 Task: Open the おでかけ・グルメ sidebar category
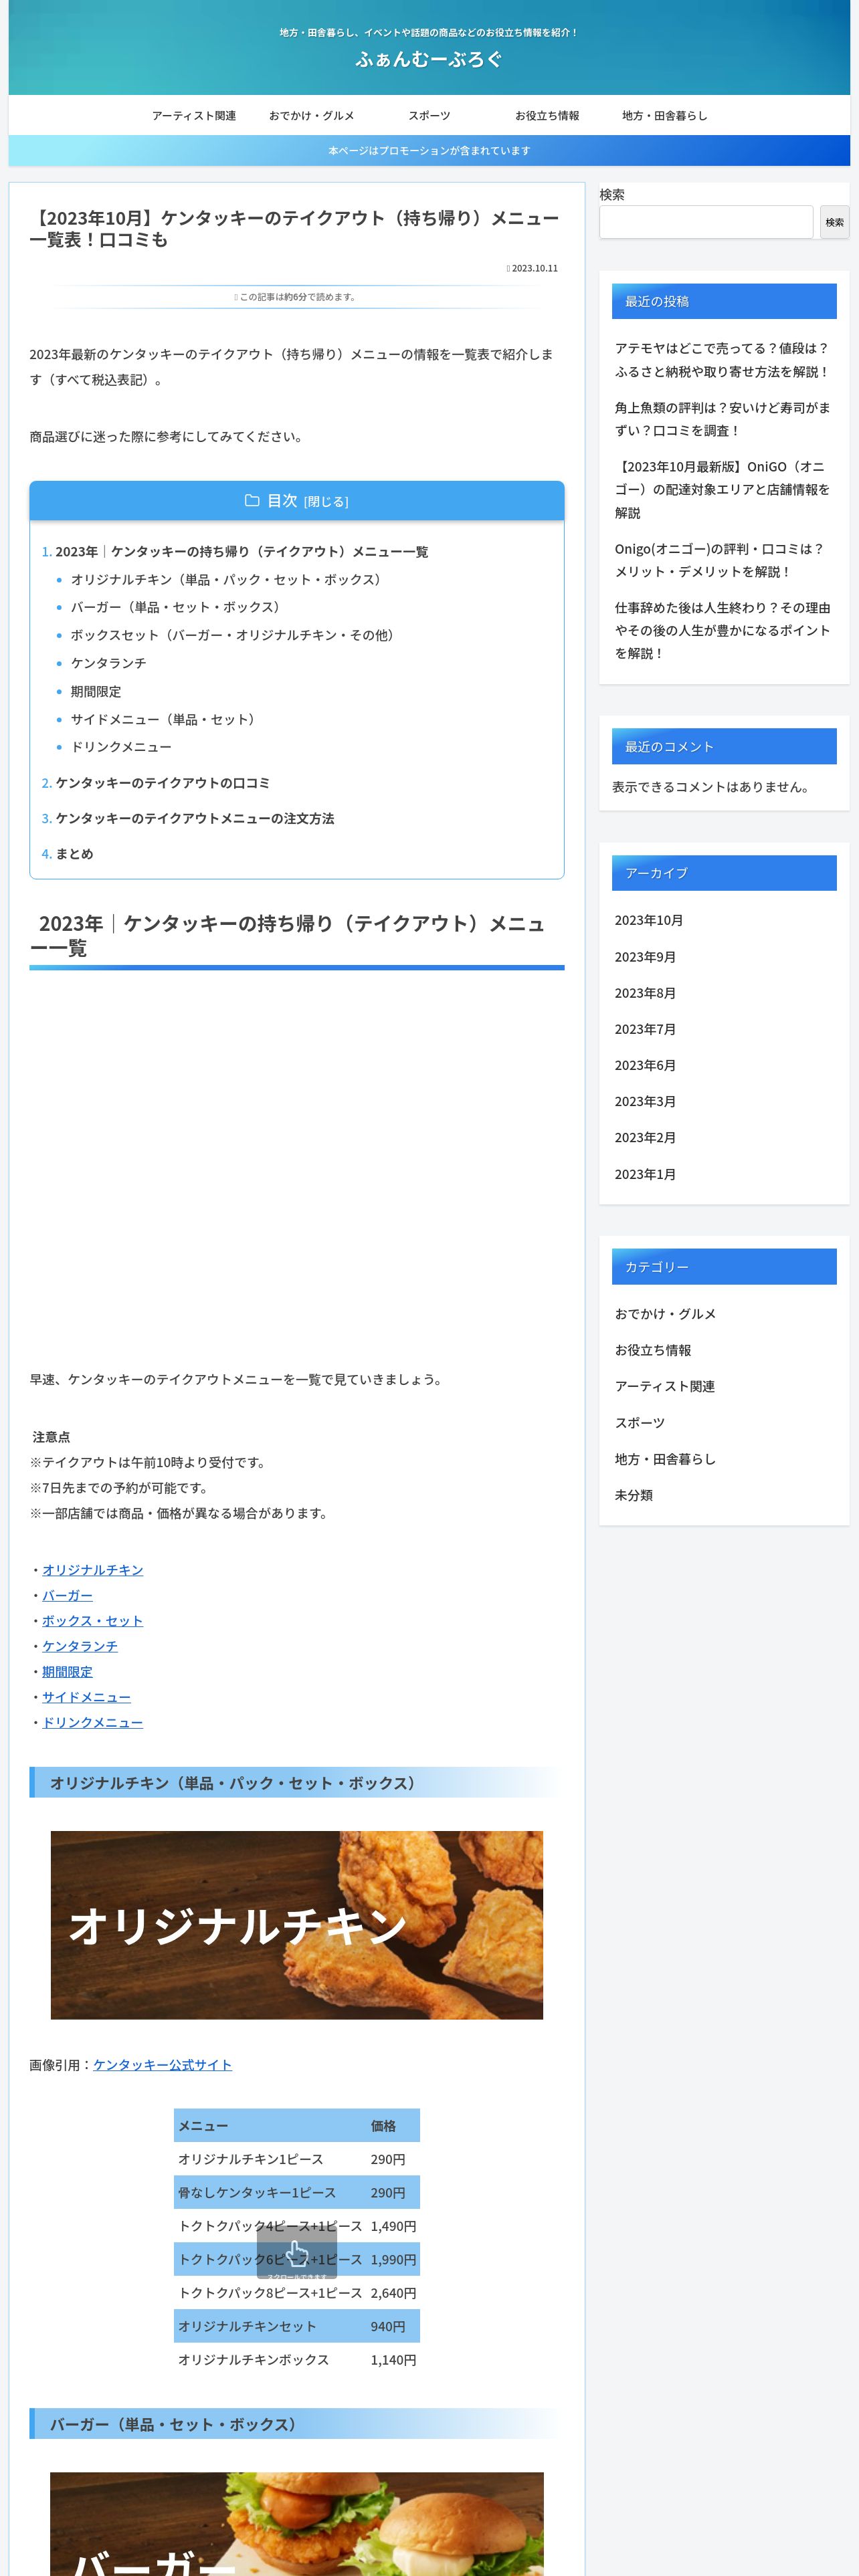click(x=665, y=1315)
